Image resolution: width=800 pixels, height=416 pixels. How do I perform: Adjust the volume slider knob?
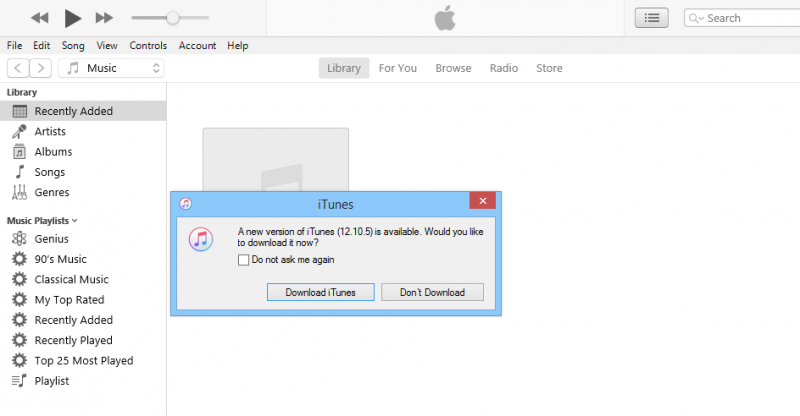173,18
